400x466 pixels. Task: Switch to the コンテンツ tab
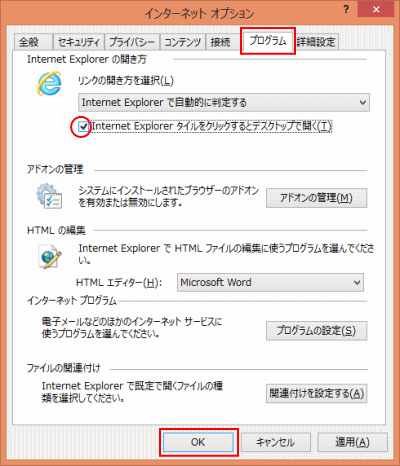(182, 42)
